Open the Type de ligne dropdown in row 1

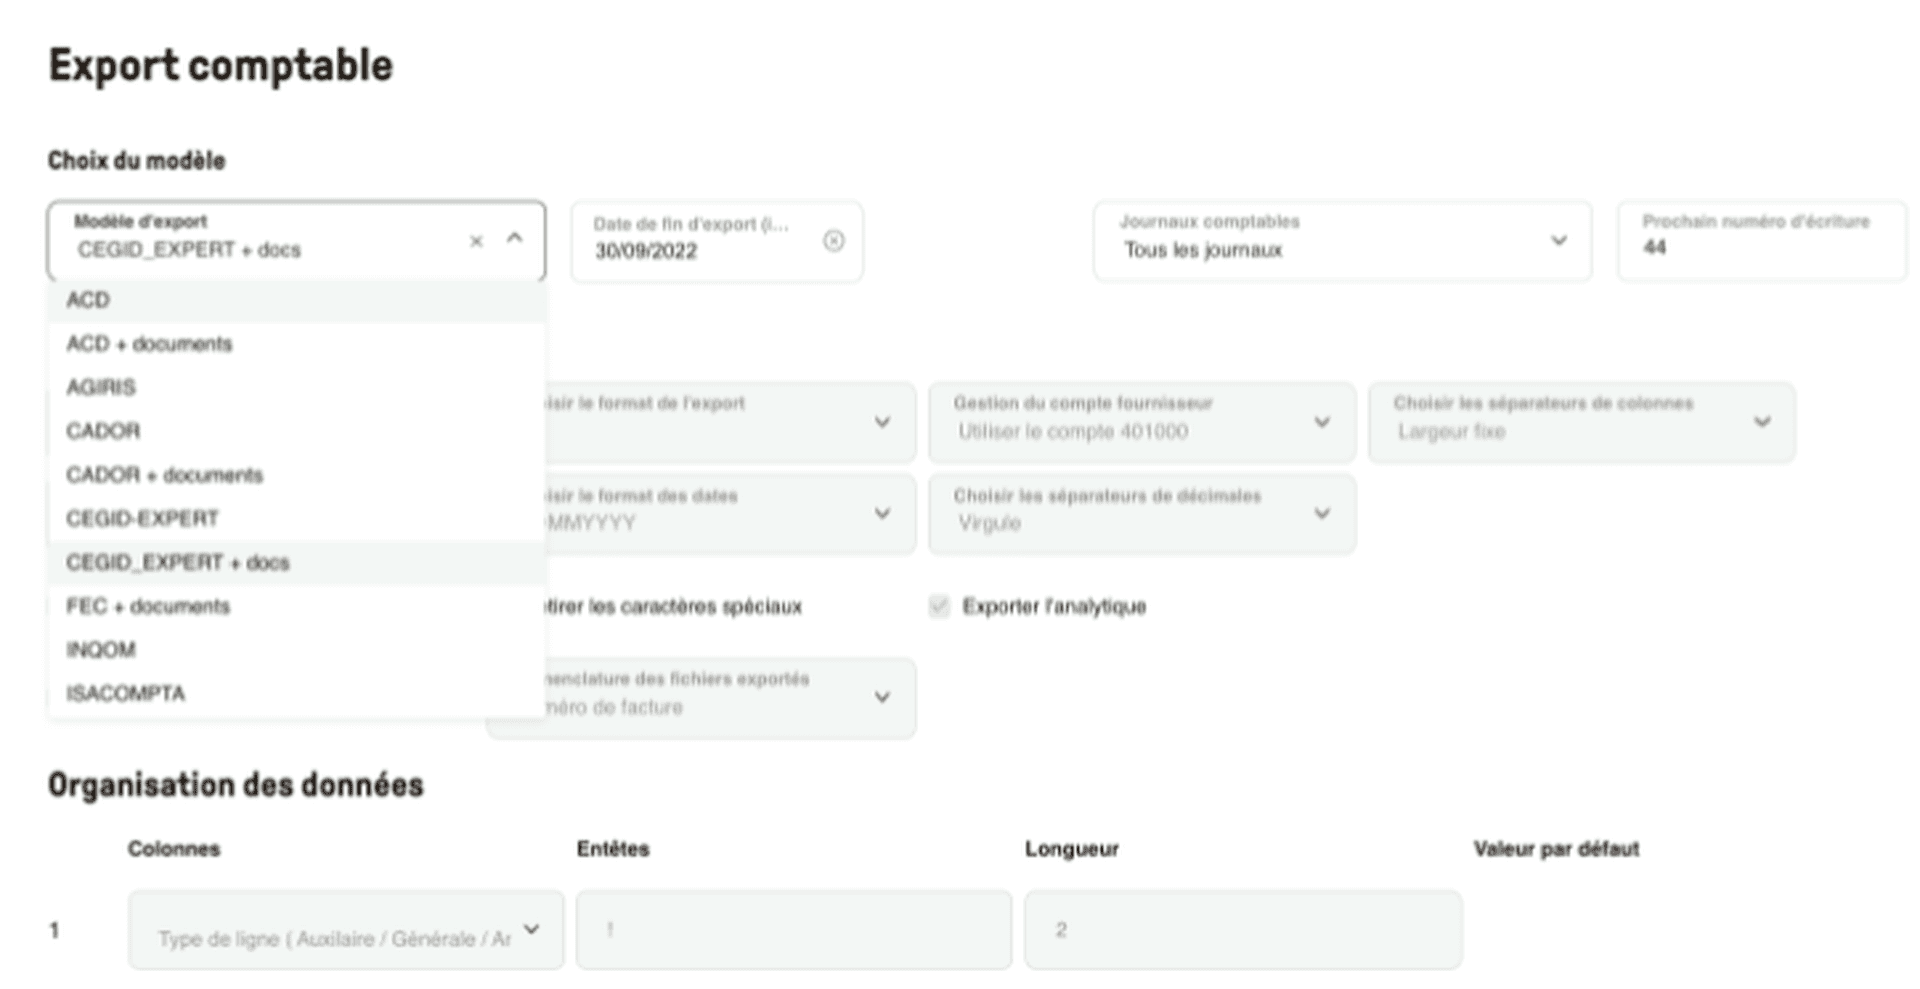[533, 930]
